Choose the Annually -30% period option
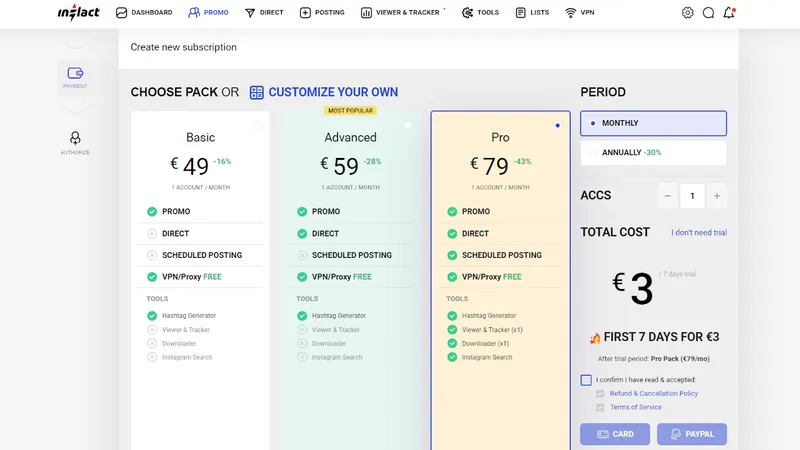Viewport: 800px width, 450px height. (653, 153)
